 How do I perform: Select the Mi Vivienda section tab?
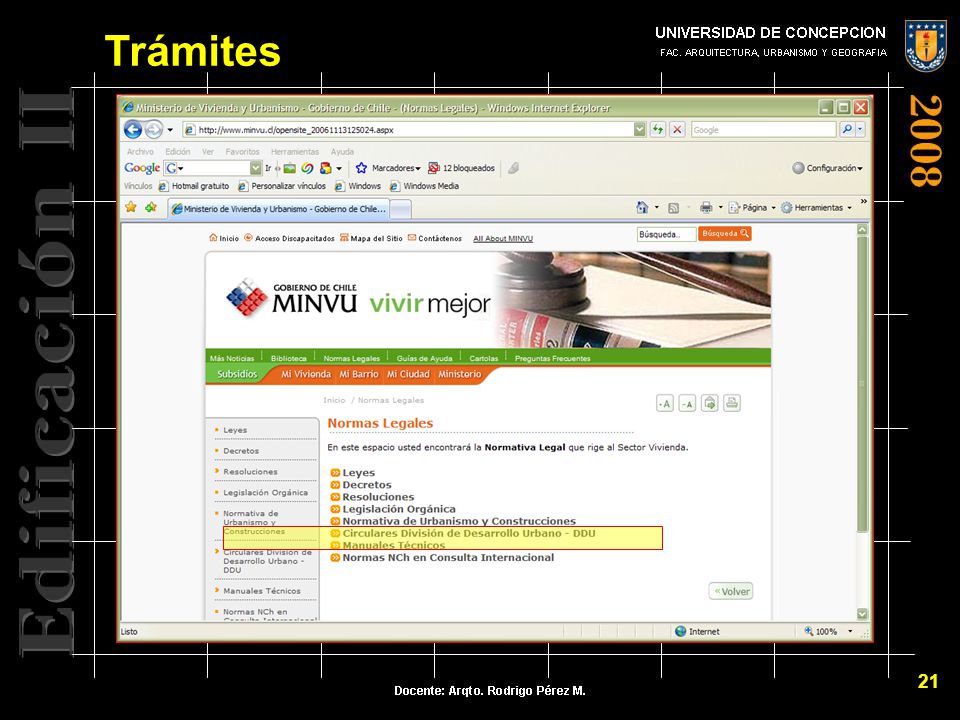pos(306,374)
